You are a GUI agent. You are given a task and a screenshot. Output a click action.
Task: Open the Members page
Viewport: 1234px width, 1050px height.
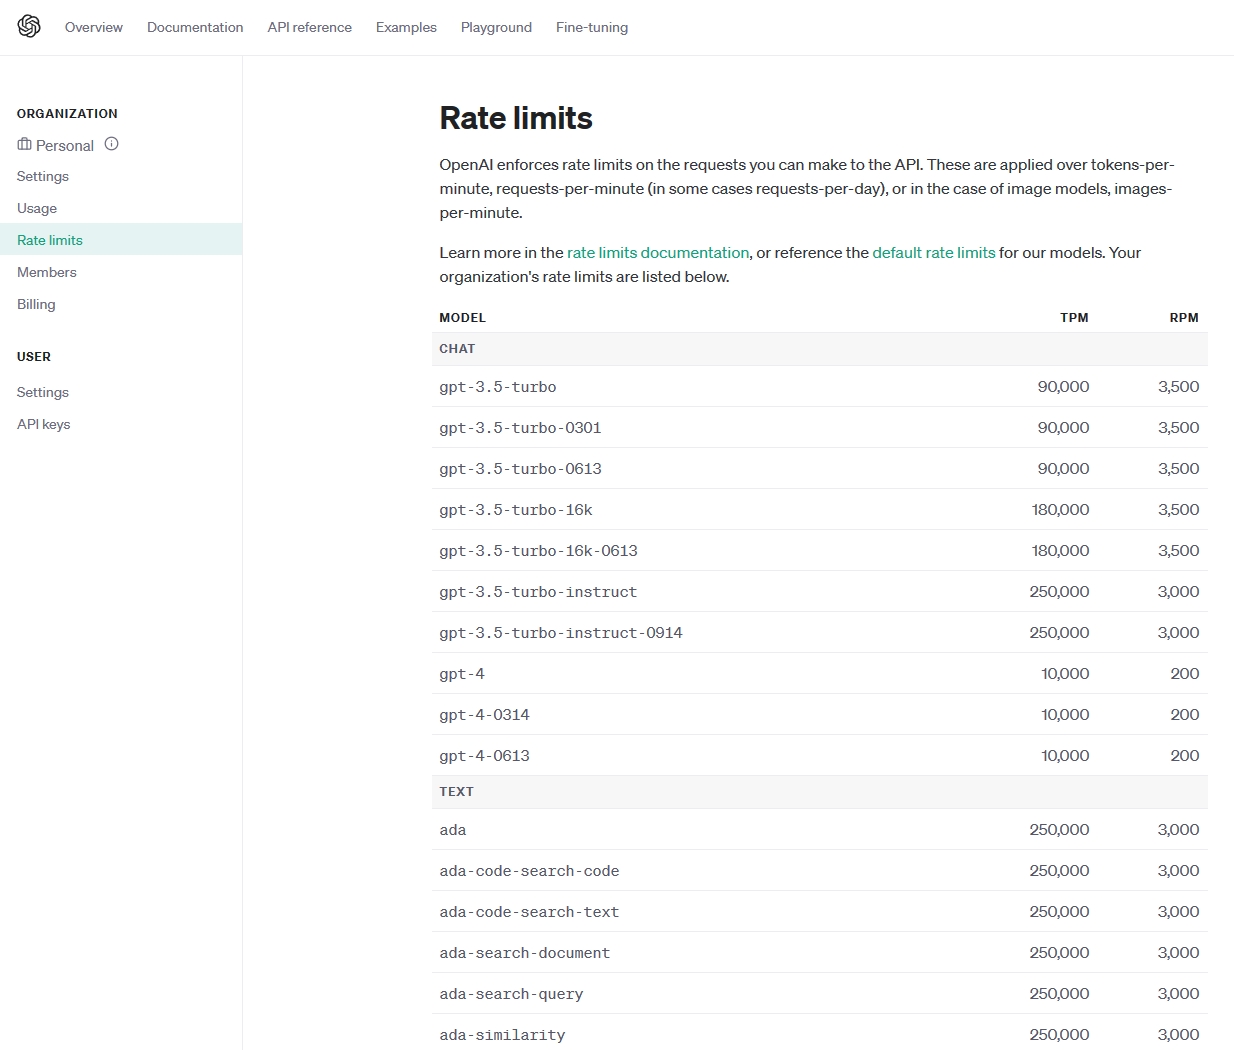click(47, 272)
